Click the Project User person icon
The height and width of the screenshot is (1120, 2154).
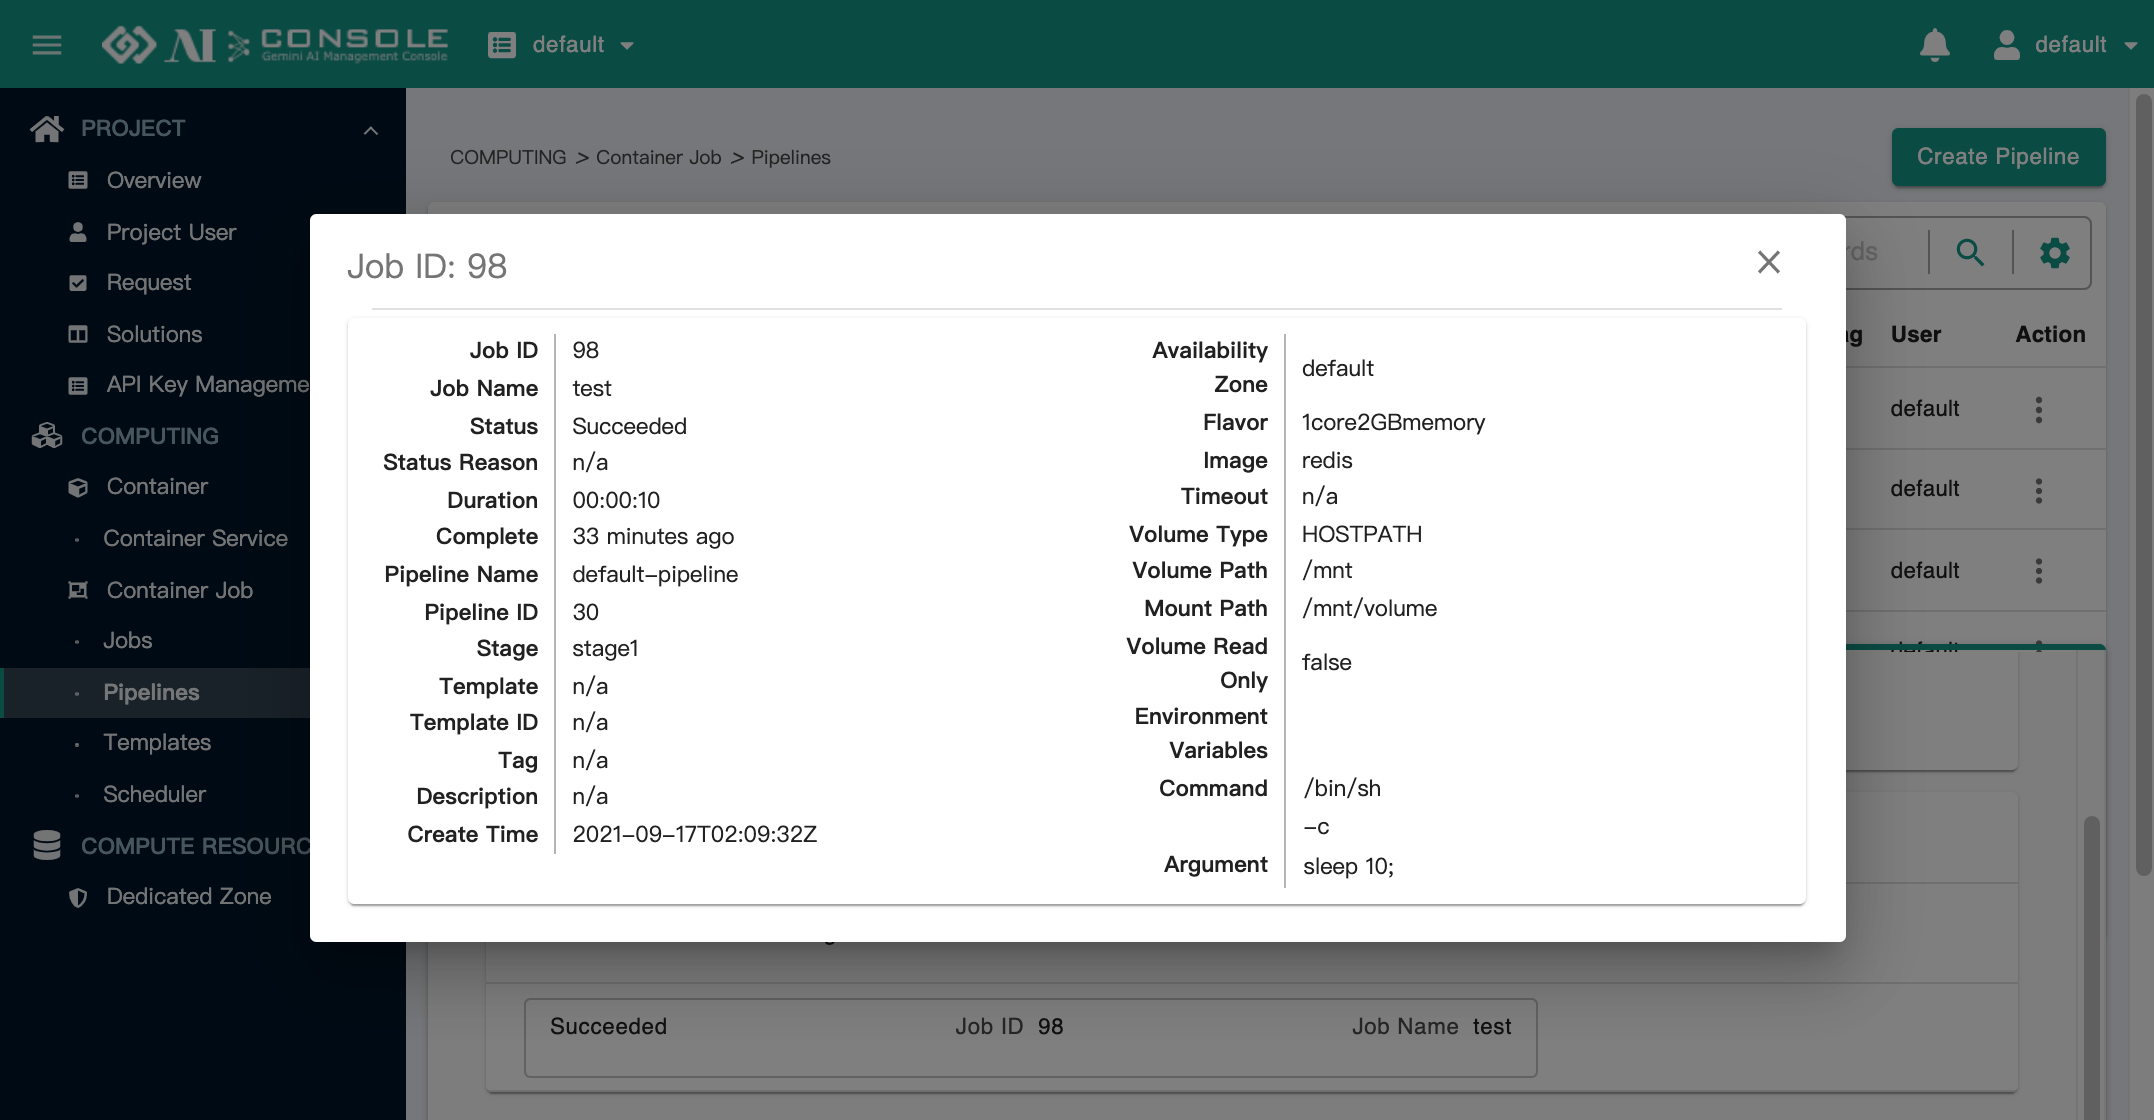[x=78, y=232]
